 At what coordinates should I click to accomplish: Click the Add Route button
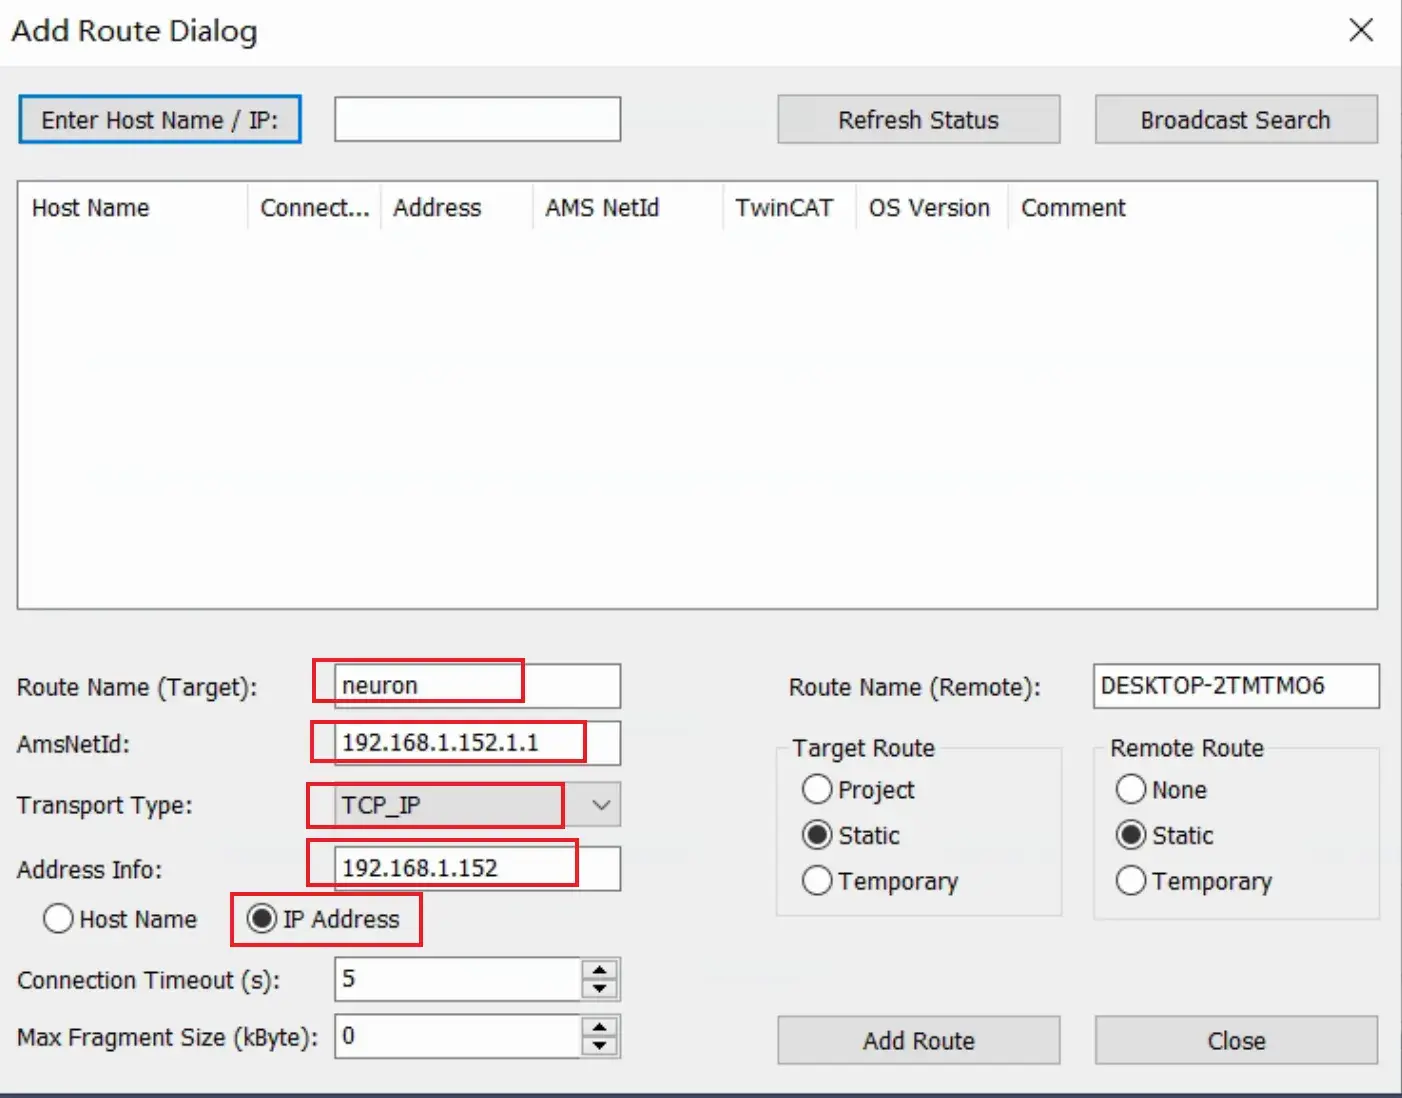point(917,1040)
